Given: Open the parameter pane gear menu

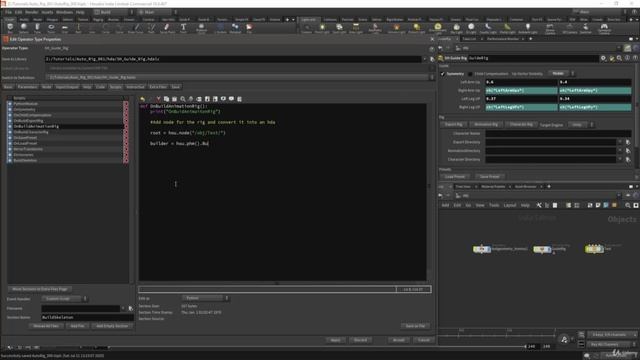Looking at the screenshot, I should [x=603, y=58].
